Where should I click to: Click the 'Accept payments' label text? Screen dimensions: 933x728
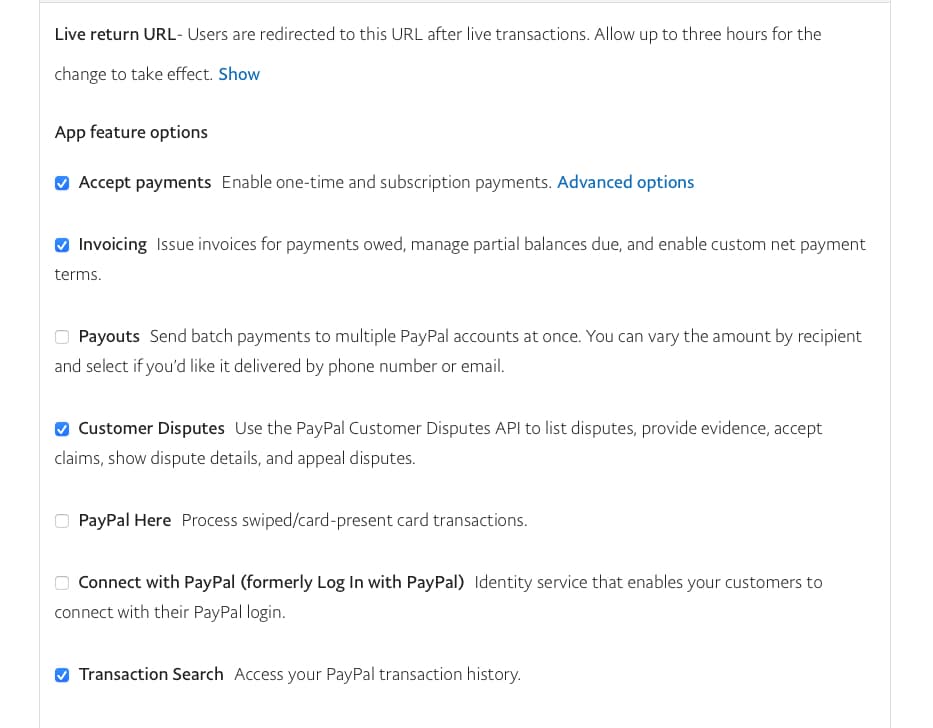pyautogui.click(x=145, y=182)
